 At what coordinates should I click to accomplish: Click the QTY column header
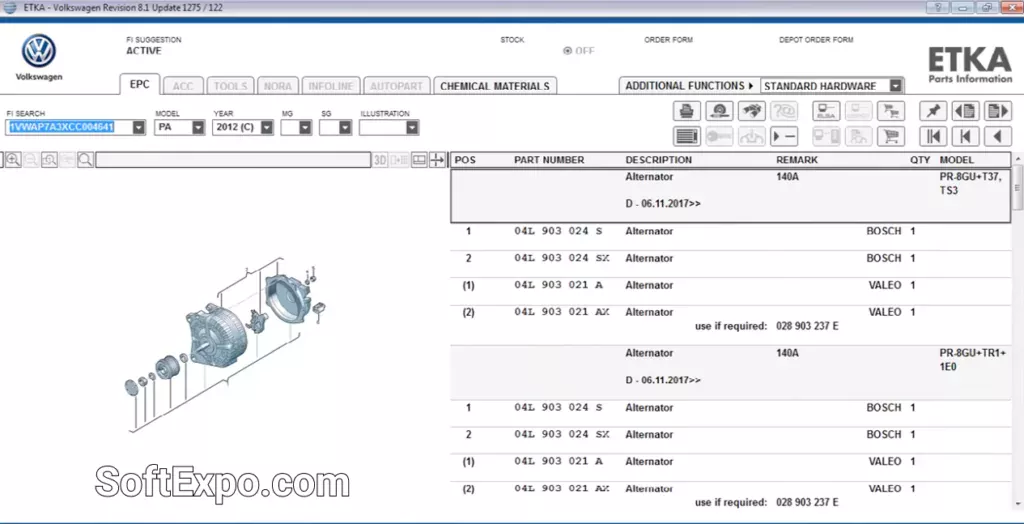pyautogui.click(x=920, y=160)
